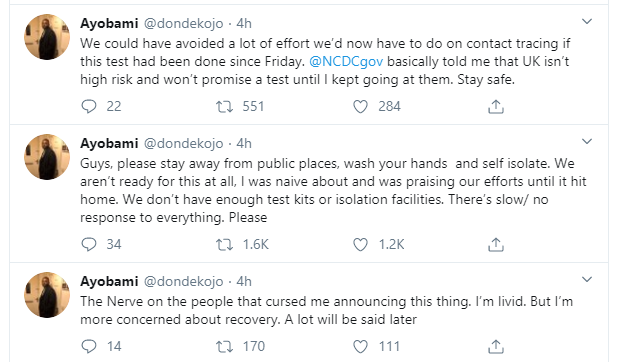
Task: Reply to the tweet with 34 replies
Action: (89, 244)
